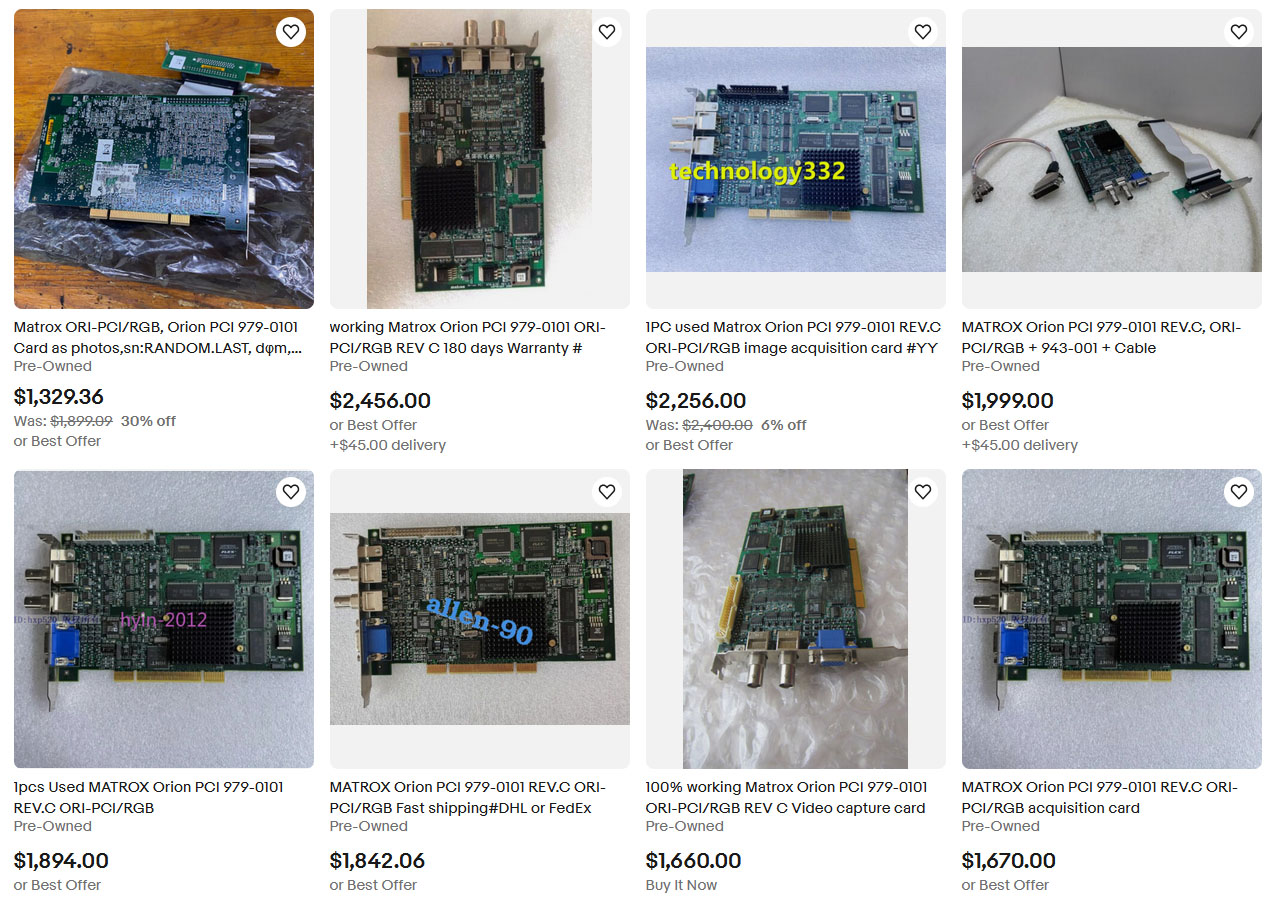The width and height of the screenshot is (1276, 898).
Task: View photo of card on plastic bag
Action: (x=164, y=159)
